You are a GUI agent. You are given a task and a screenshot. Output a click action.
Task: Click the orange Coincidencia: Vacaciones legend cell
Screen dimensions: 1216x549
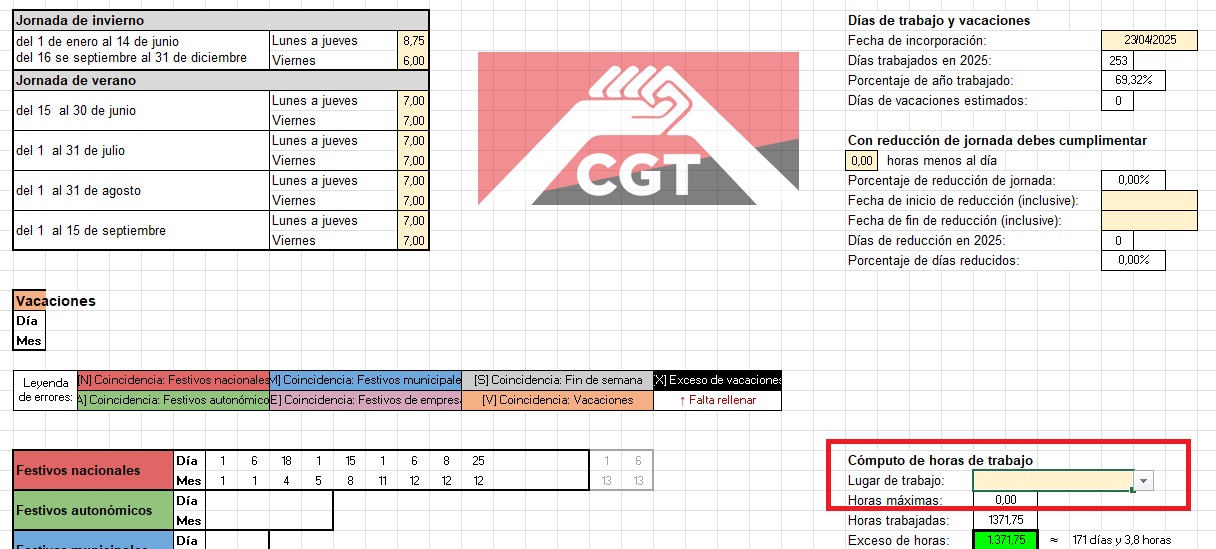click(x=557, y=400)
